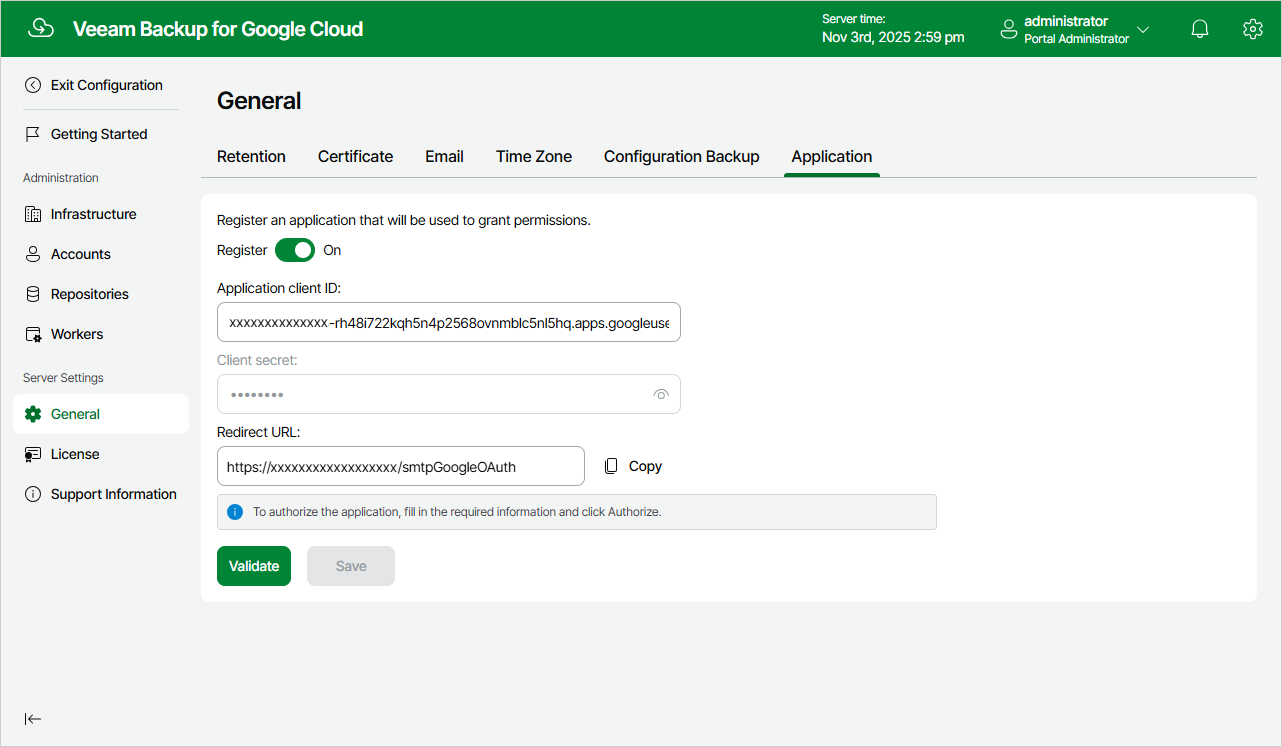
Task: Click the General page heading
Action: tap(259, 101)
